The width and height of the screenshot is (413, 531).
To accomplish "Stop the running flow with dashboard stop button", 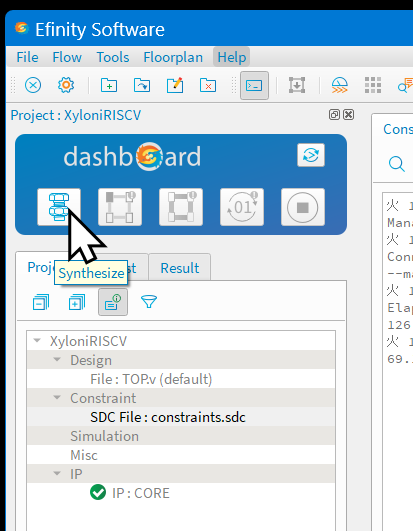I will click(x=303, y=207).
